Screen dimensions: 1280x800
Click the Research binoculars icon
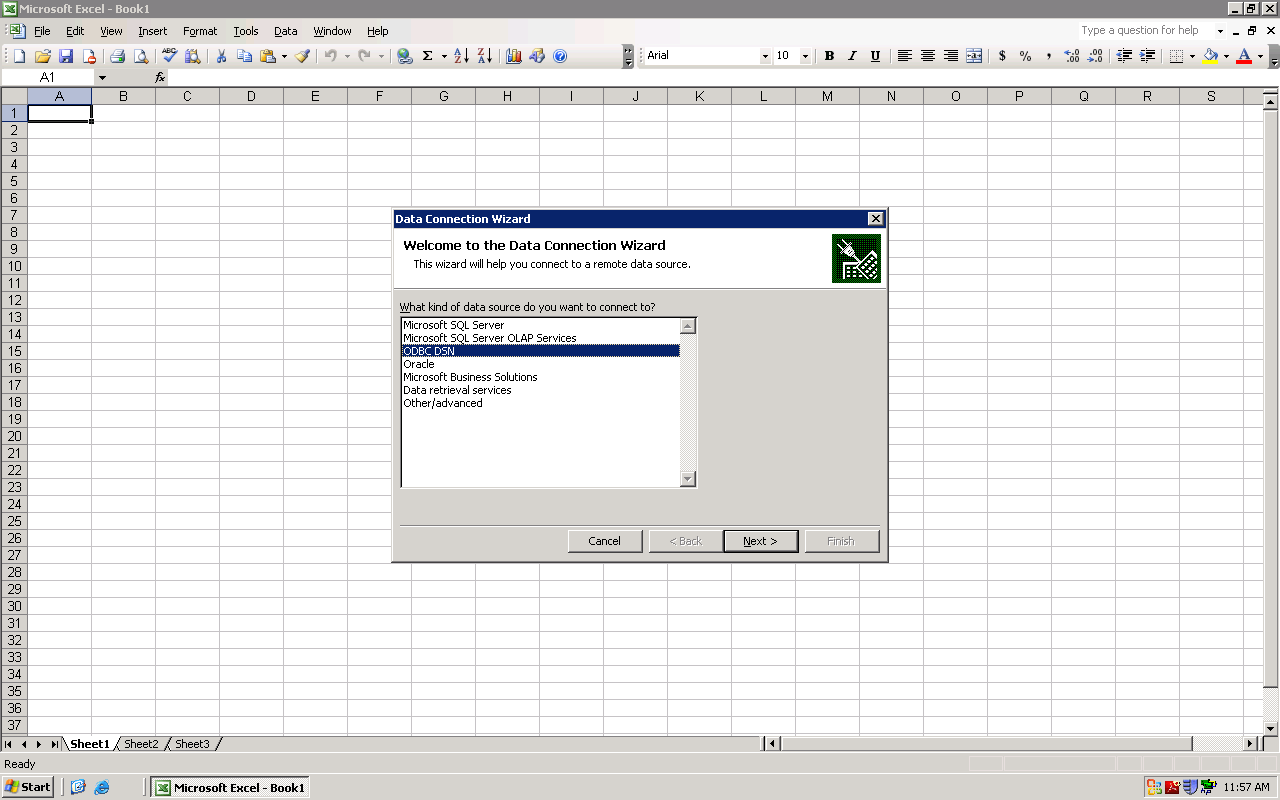pyautogui.click(x=193, y=56)
